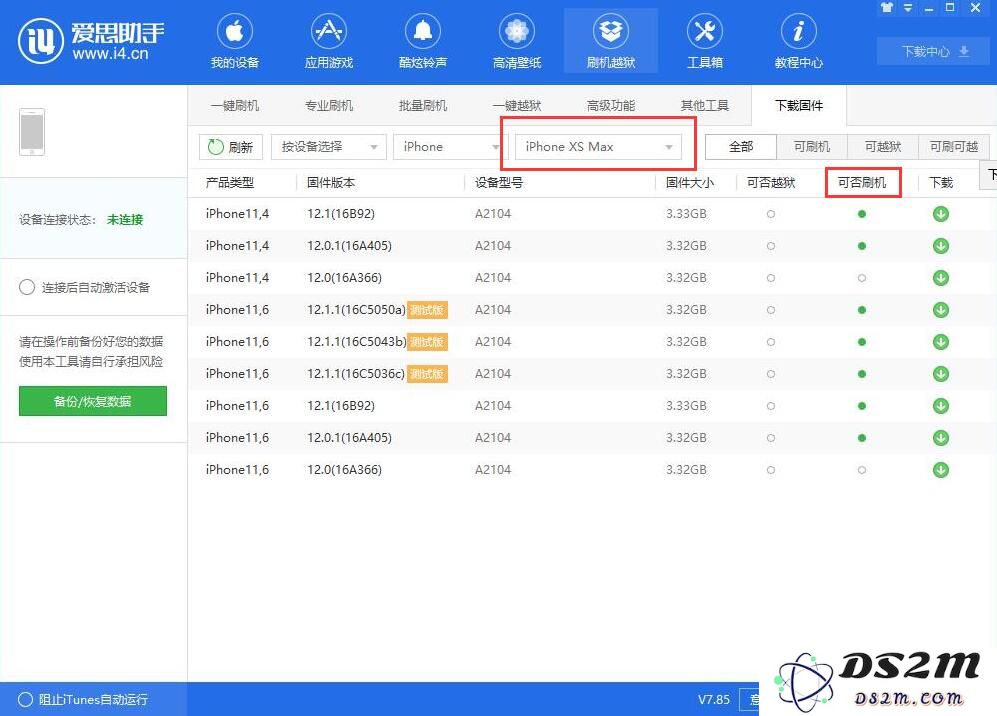This screenshot has width=997, height=716.
Task: Click 3.33GB size of iPhone11,4 12.1 row
Action: point(686,214)
